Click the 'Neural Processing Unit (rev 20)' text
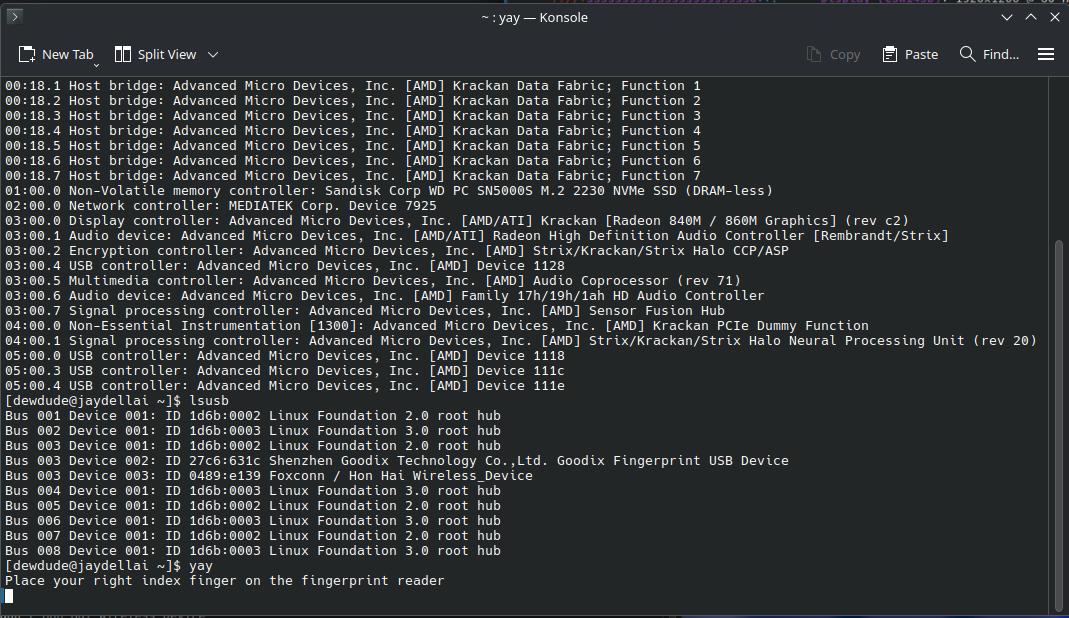 (x=913, y=340)
